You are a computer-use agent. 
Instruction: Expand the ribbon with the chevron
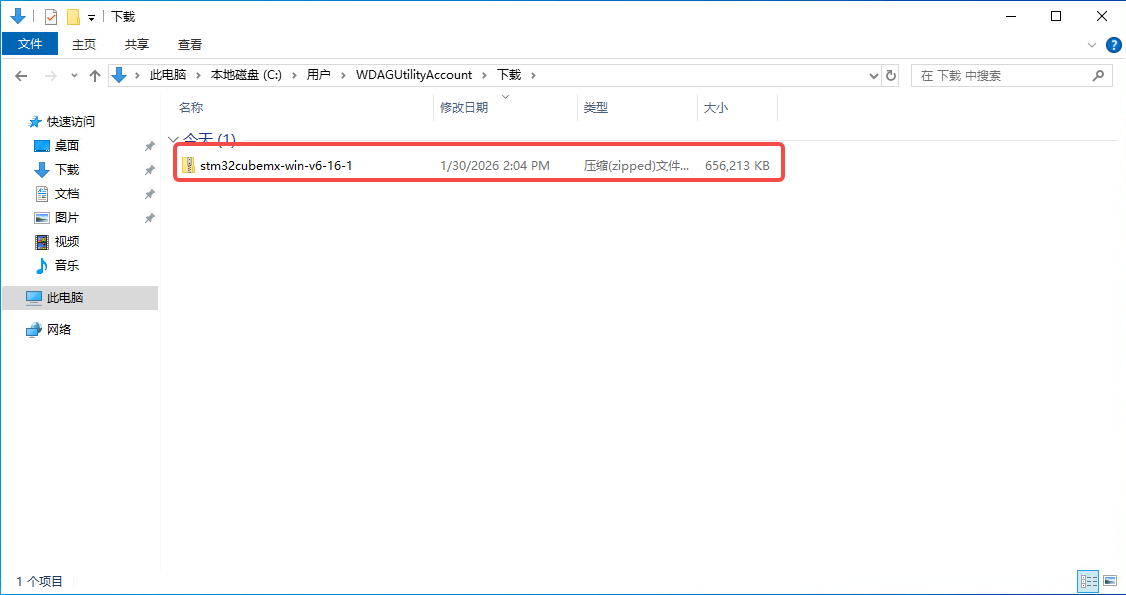click(1092, 45)
